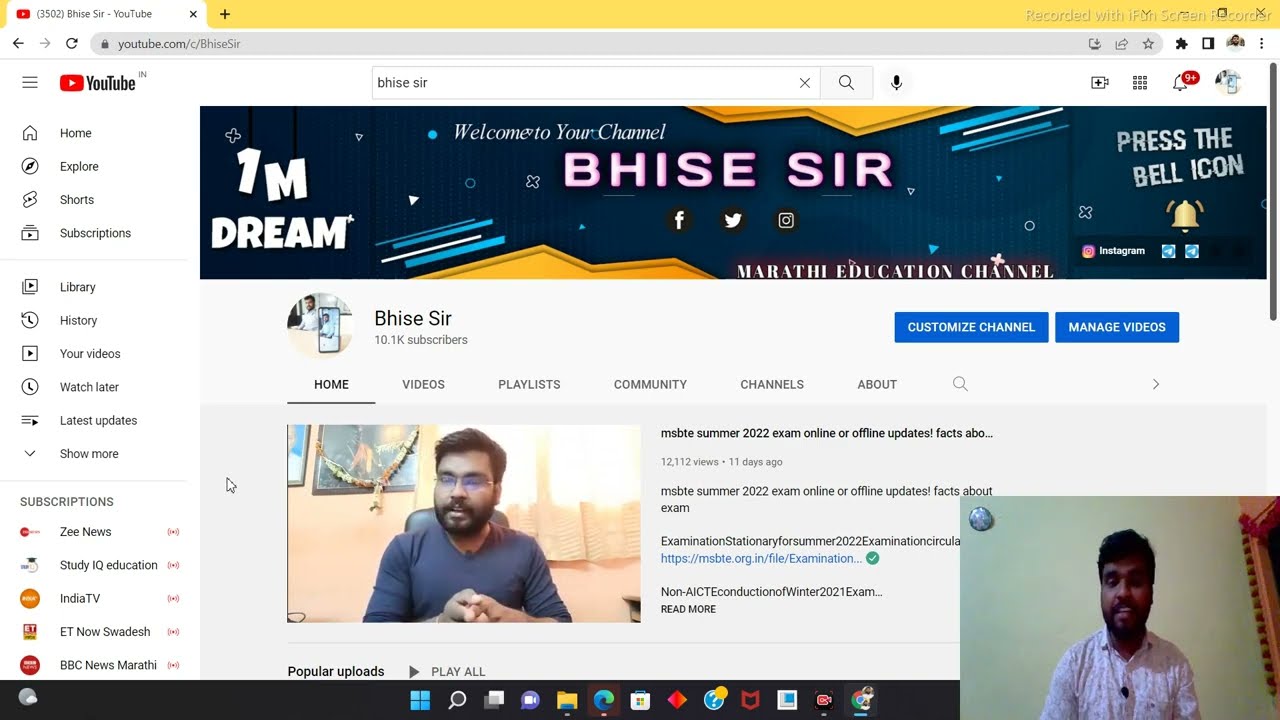Open msbte summer 2022 exam video title
The height and width of the screenshot is (720, 1280).
click(x=827, y=433)
